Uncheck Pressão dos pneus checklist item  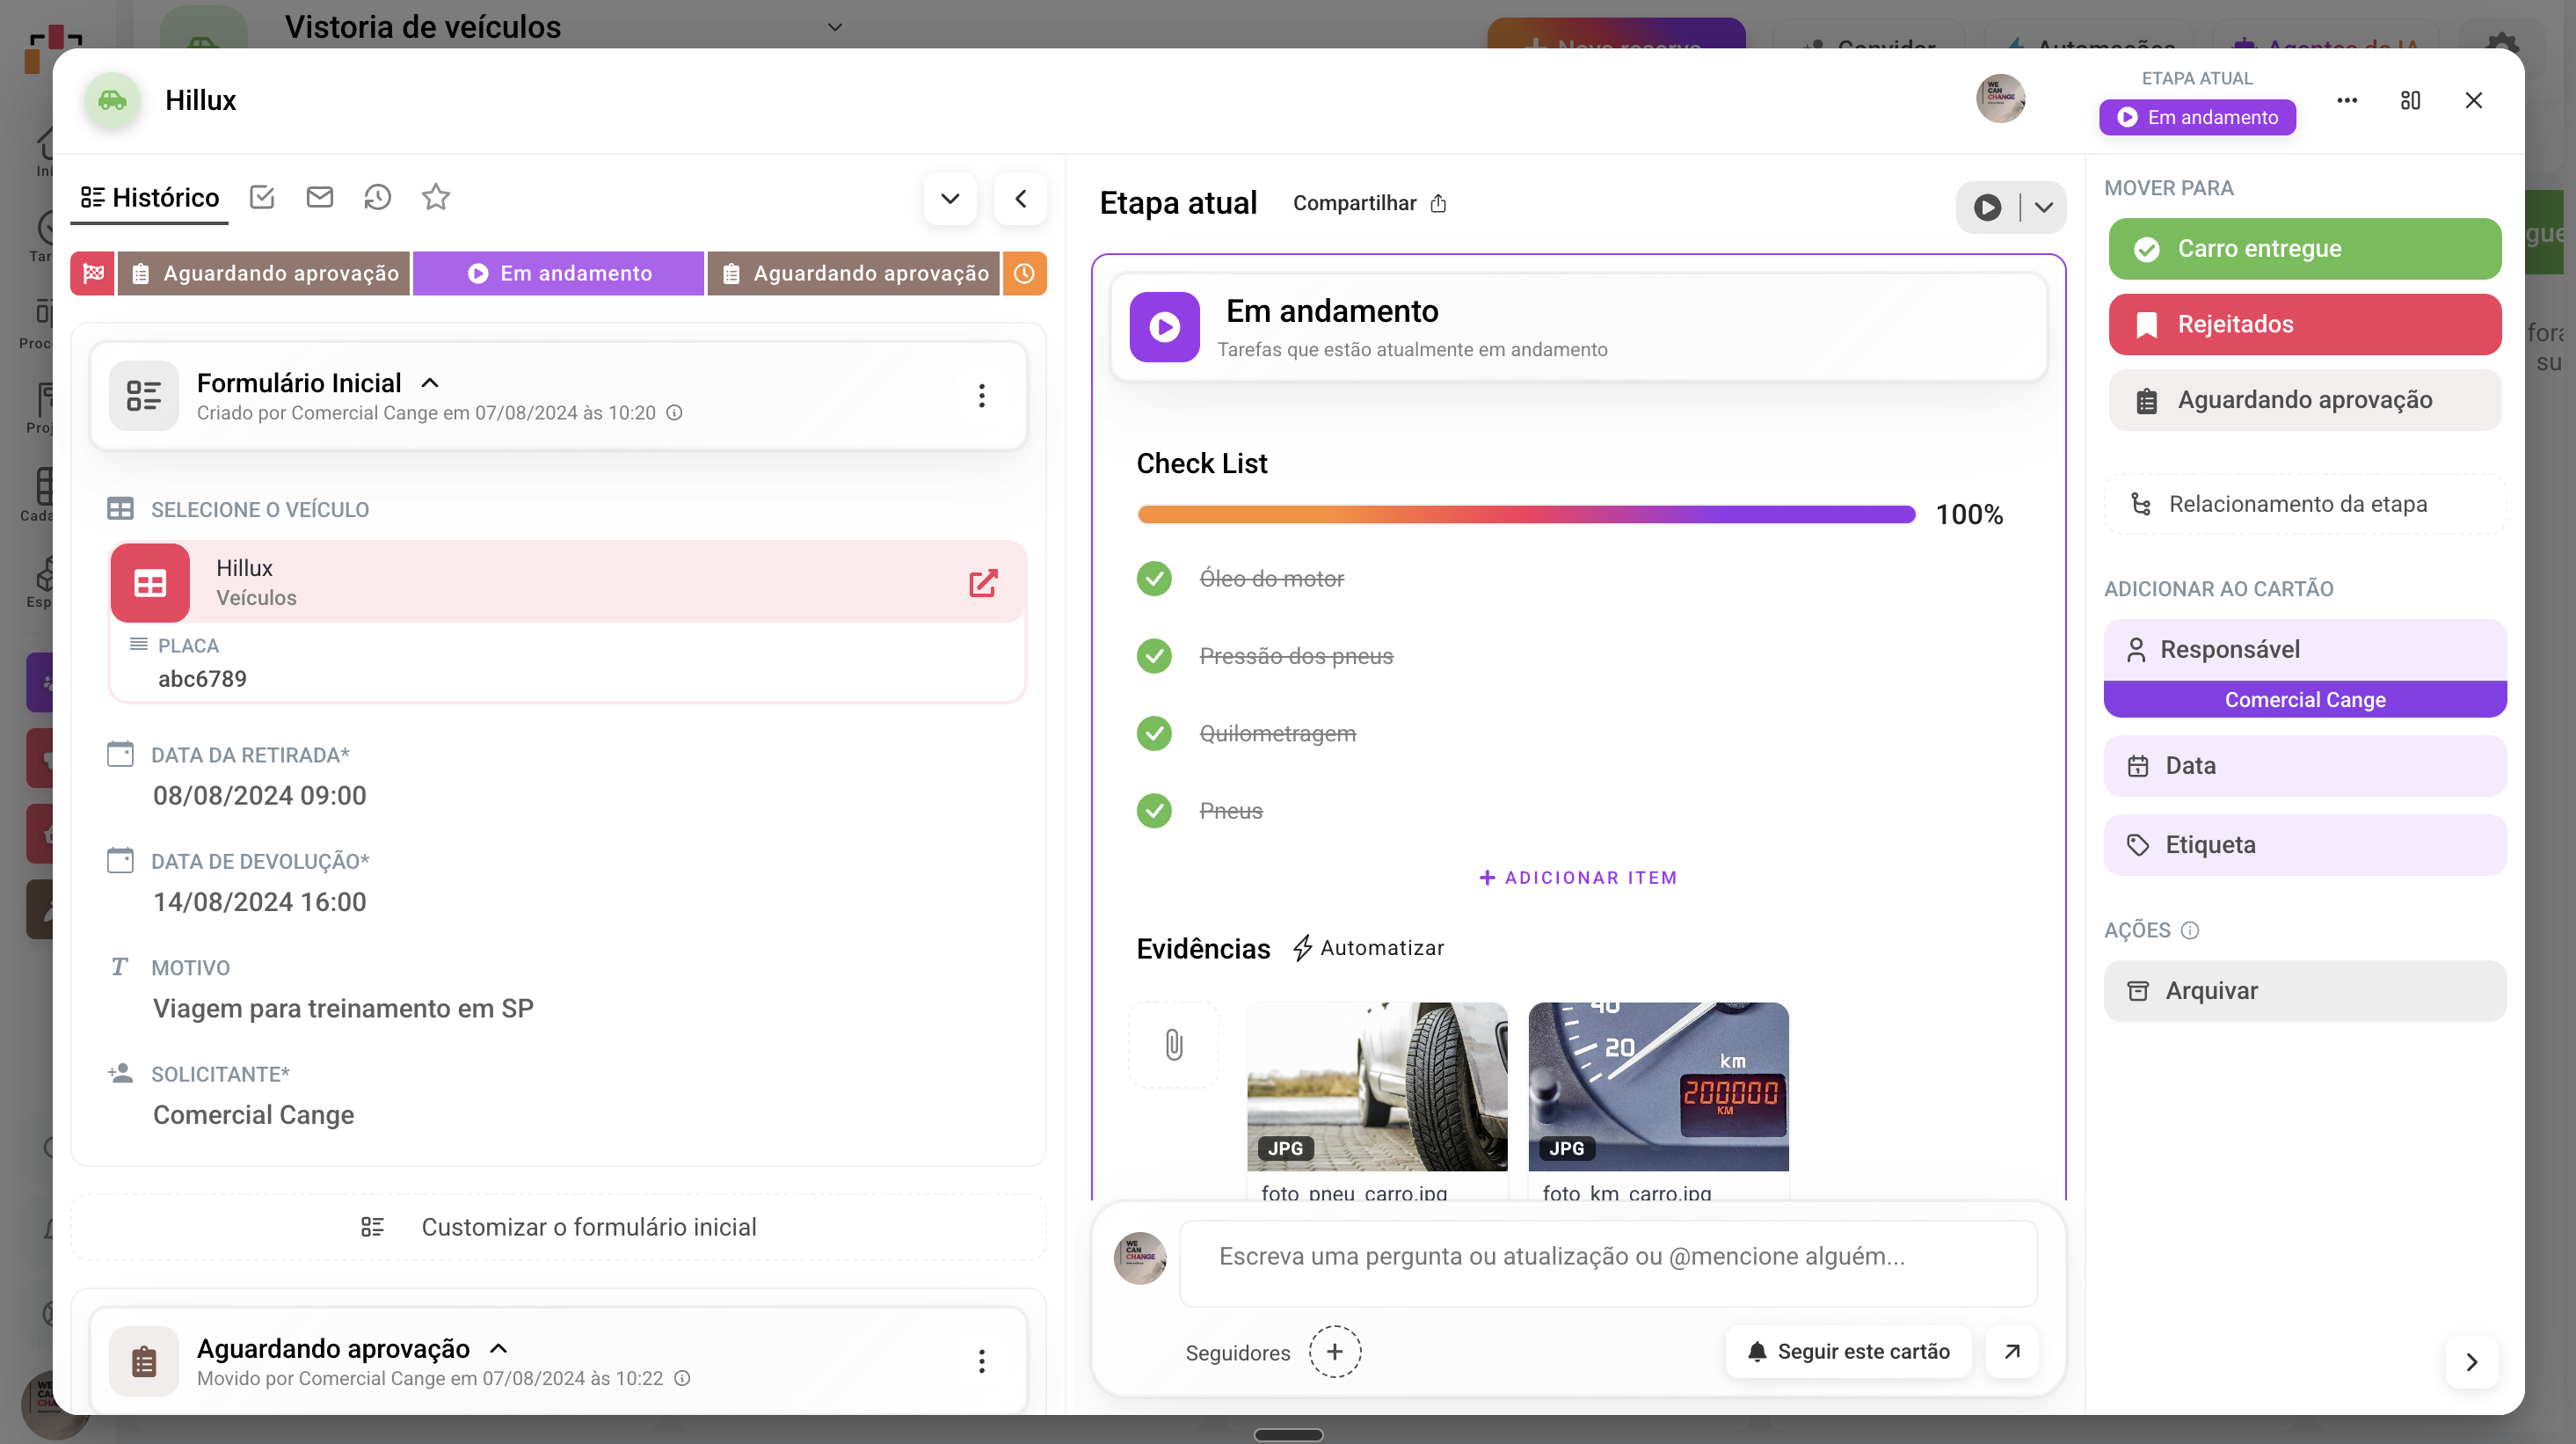[x=1155, y=656]
